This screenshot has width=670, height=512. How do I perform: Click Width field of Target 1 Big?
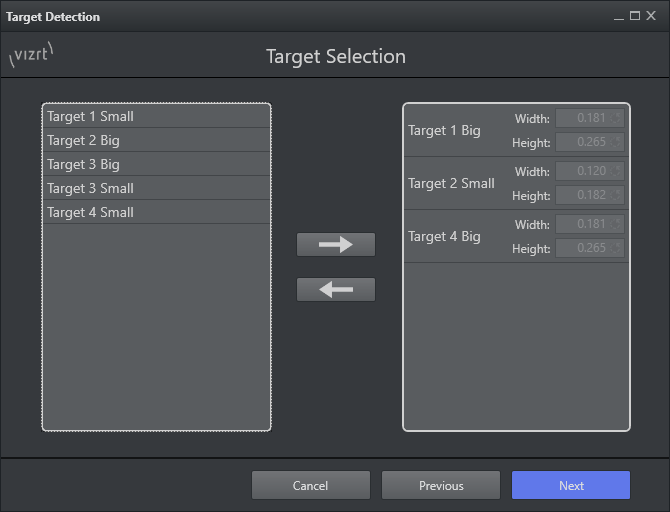pyautogui.click(x=584, y=118)
